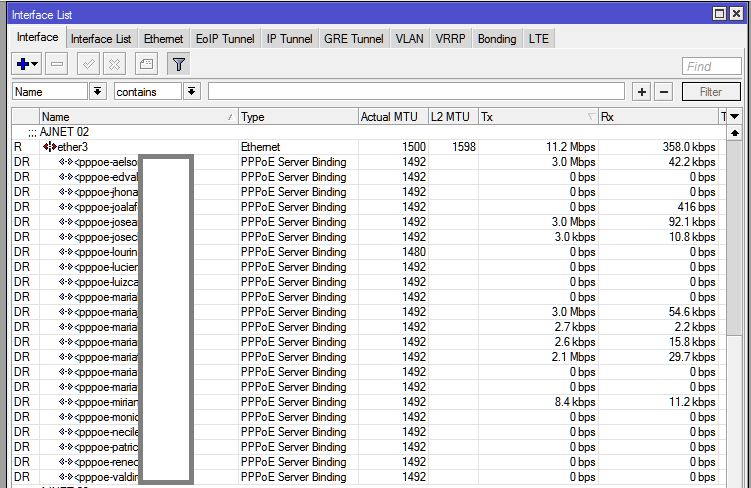Remove filter row with the minus button

coord(664,91)
